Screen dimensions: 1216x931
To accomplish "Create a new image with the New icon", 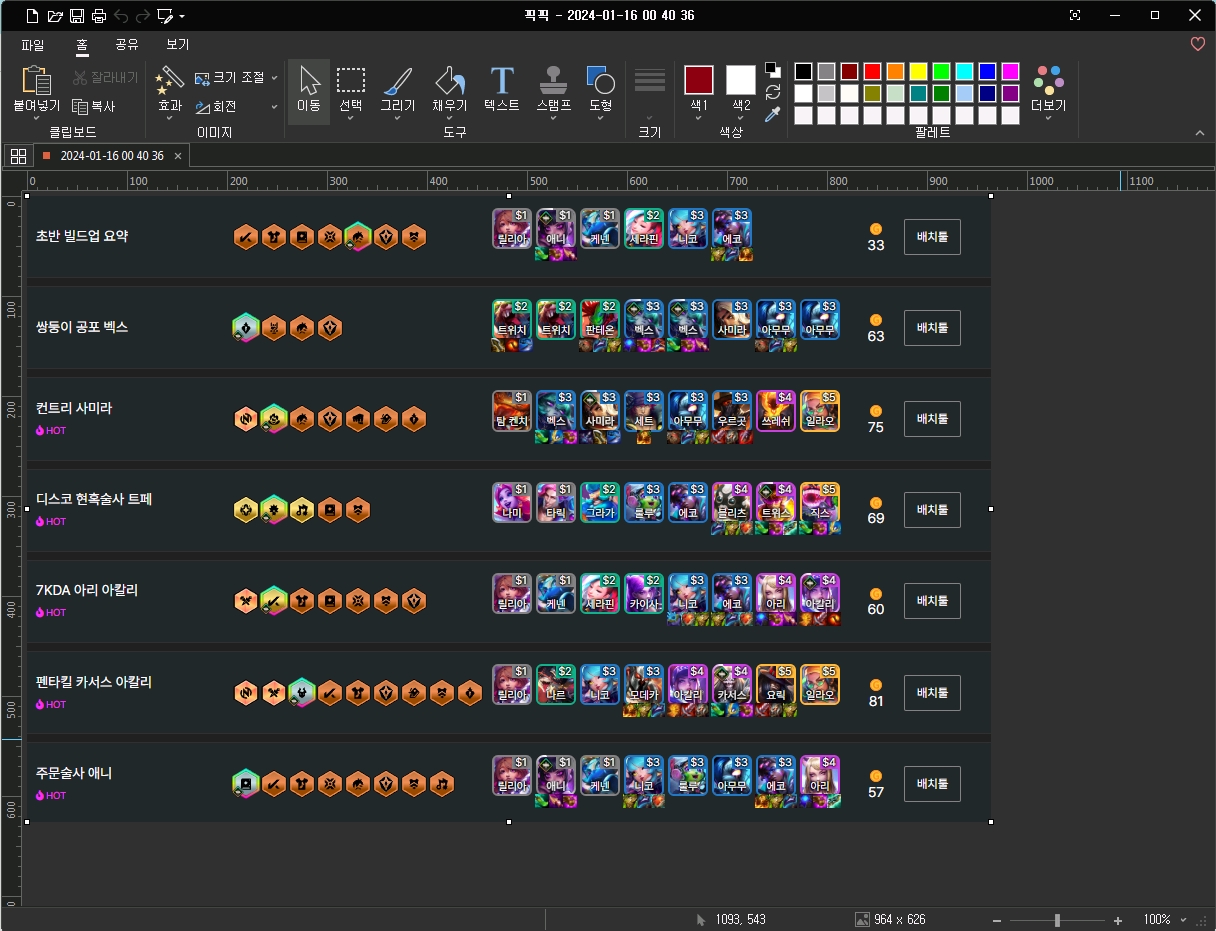I will [33, 16].
